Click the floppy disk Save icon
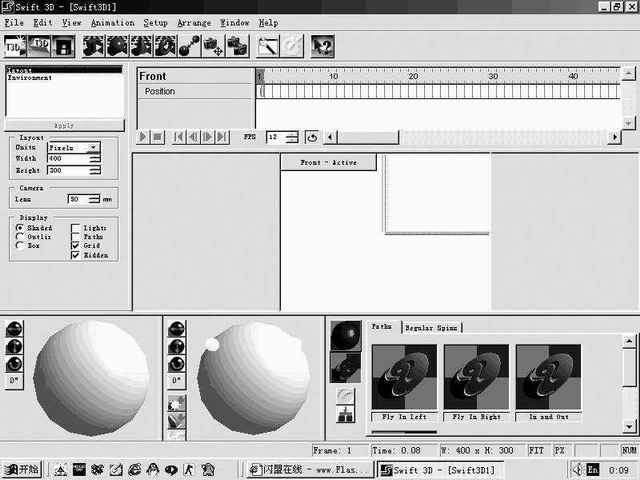 pyautogui.click(x=63, y=45)
